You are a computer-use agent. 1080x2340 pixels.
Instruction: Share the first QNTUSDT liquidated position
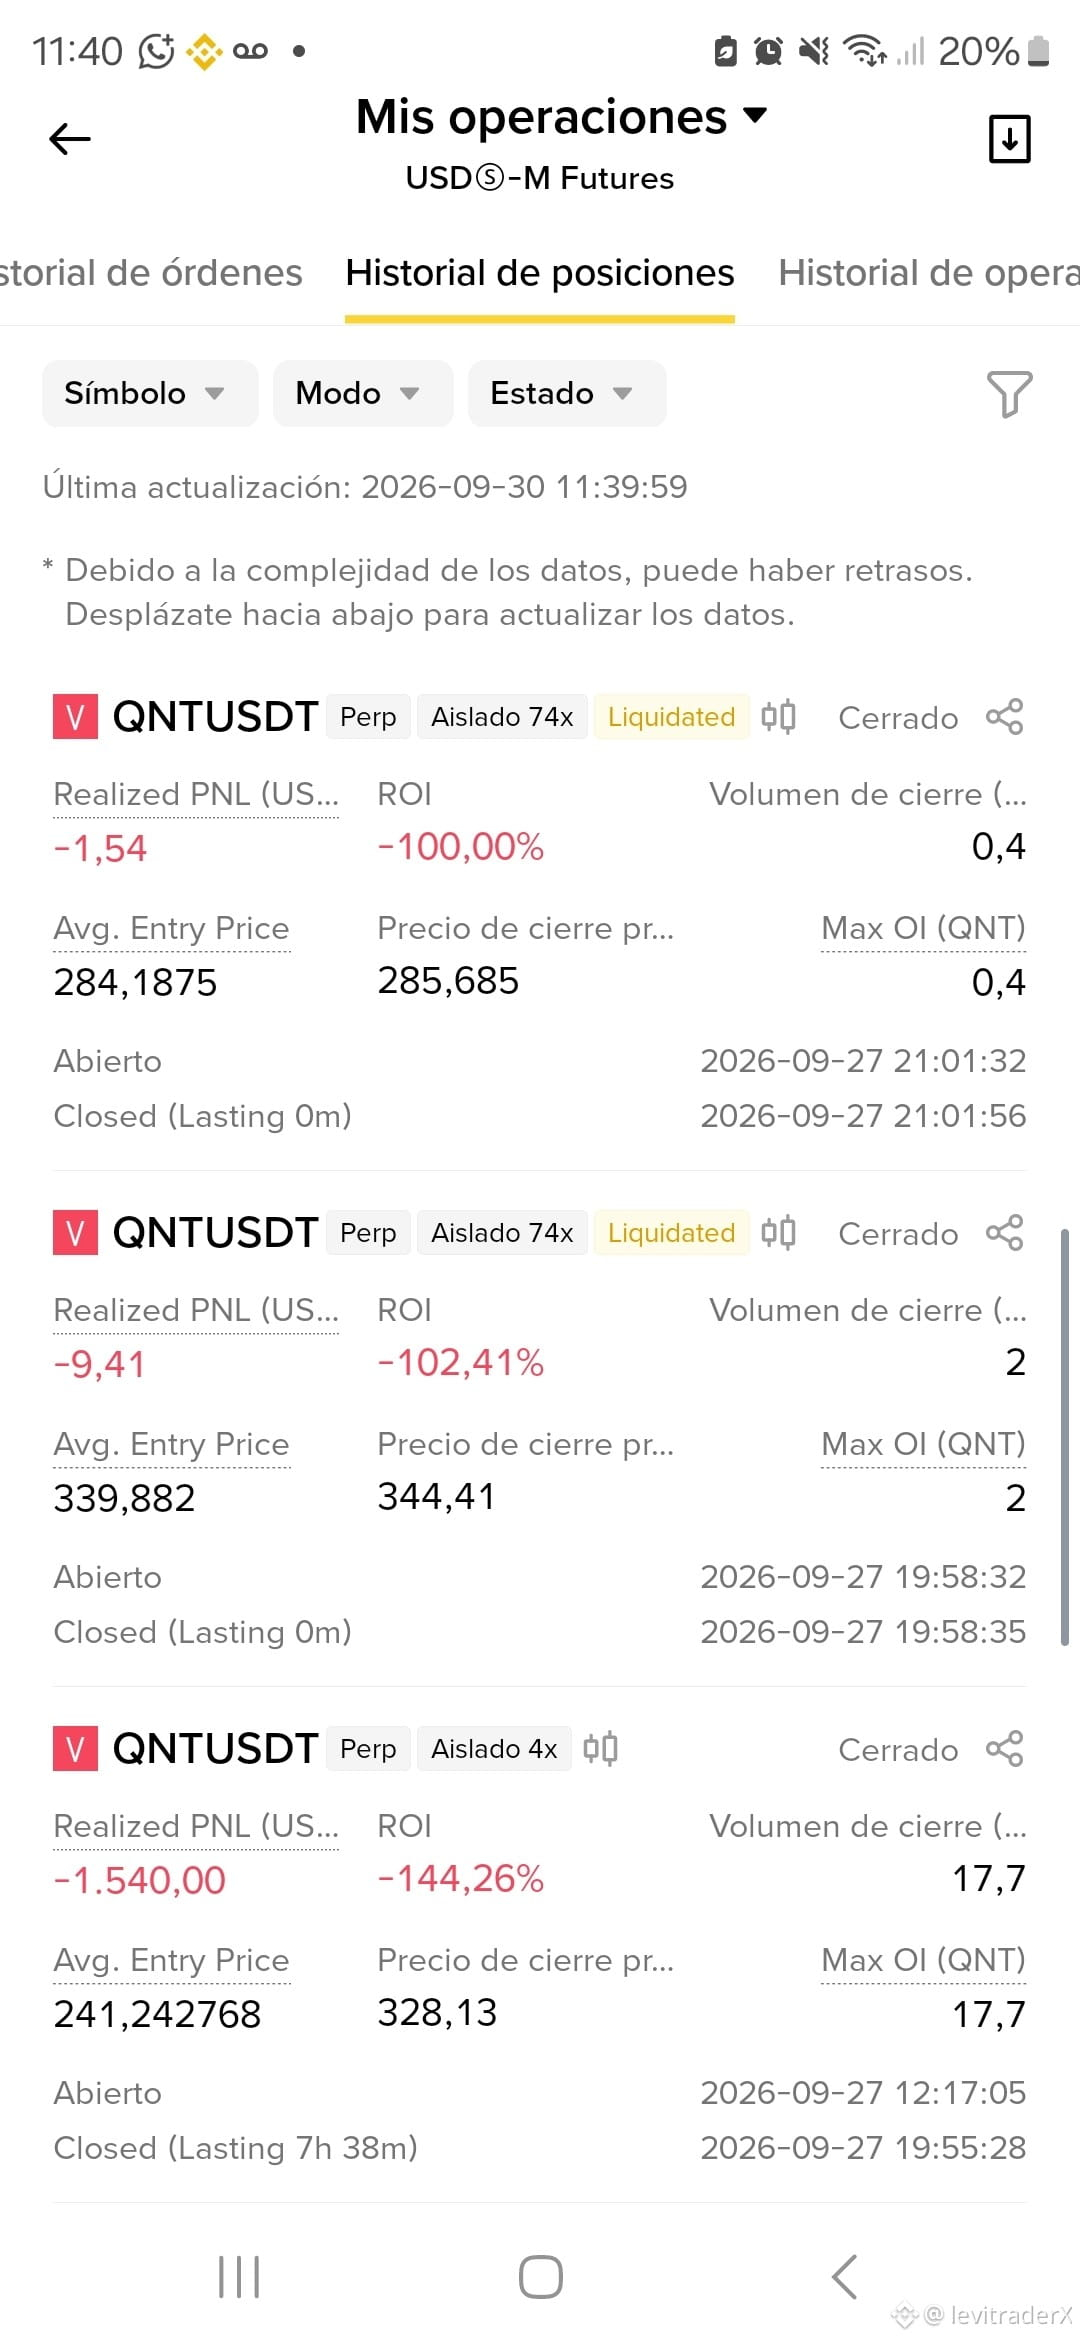1004,717
